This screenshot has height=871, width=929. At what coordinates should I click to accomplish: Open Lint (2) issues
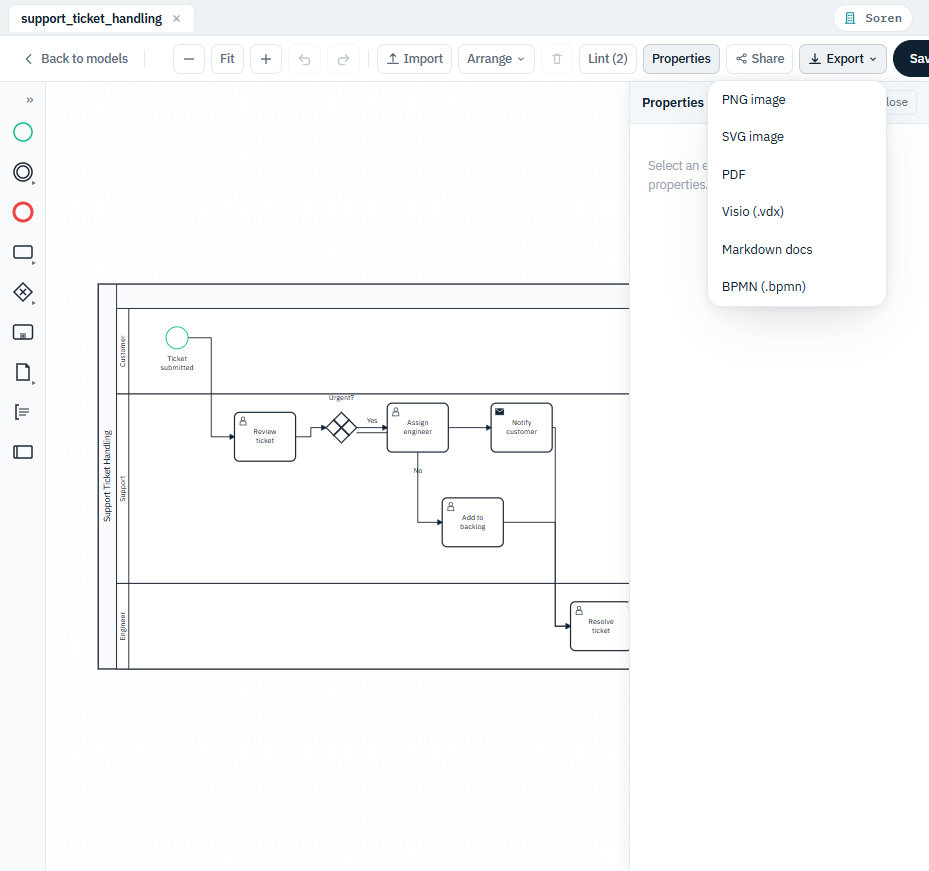(x=608, y=59)
